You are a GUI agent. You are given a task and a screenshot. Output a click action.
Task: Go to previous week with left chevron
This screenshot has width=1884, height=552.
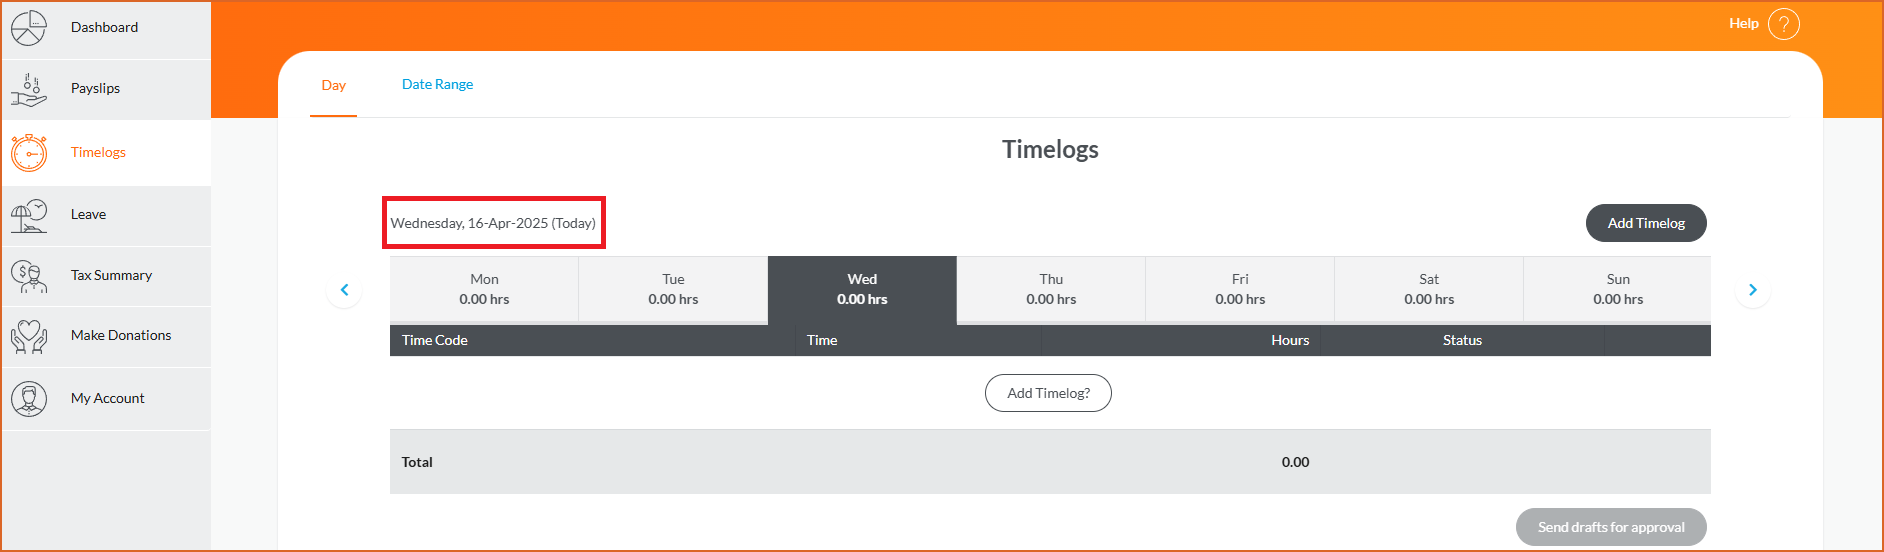click(x=344, y=290)
